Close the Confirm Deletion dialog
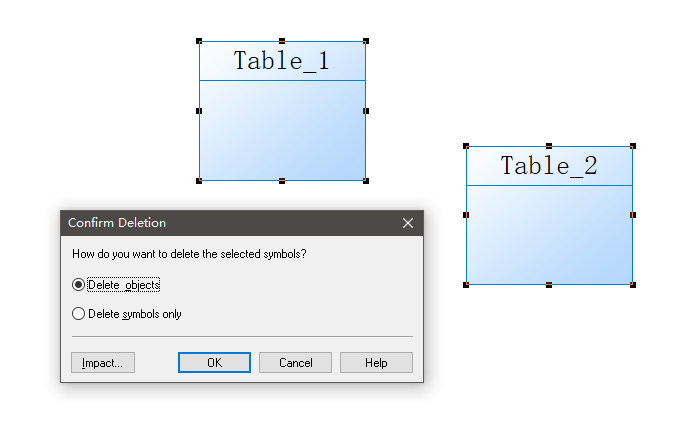This screenshot has height=424, width=681. 407,223
